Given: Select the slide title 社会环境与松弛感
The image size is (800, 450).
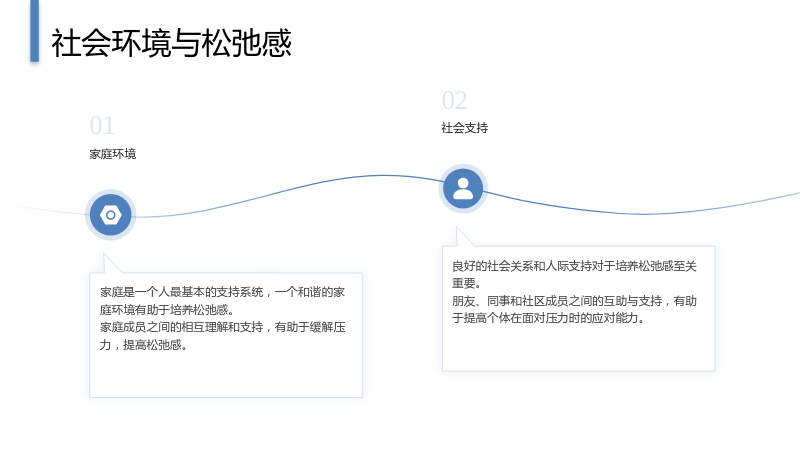Looking at the screenshot, I should (171, 43).
